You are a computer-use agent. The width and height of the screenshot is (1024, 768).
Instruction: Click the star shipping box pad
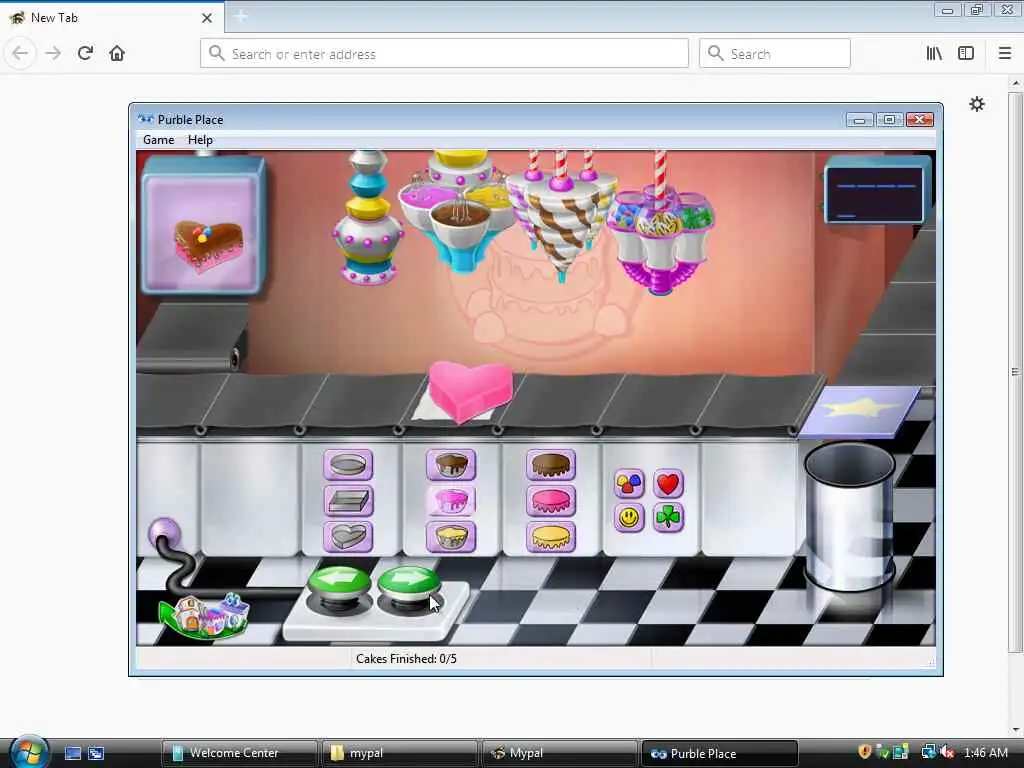(859, 411)
